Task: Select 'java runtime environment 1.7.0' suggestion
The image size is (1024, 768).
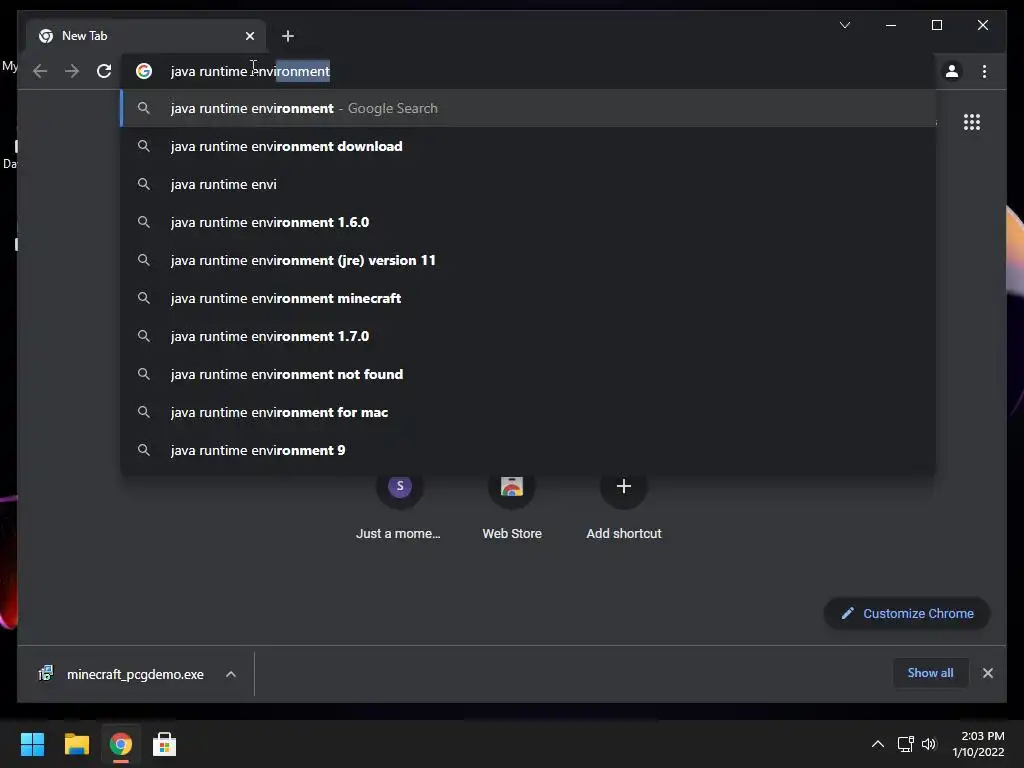Action: [x=528, y=336]
